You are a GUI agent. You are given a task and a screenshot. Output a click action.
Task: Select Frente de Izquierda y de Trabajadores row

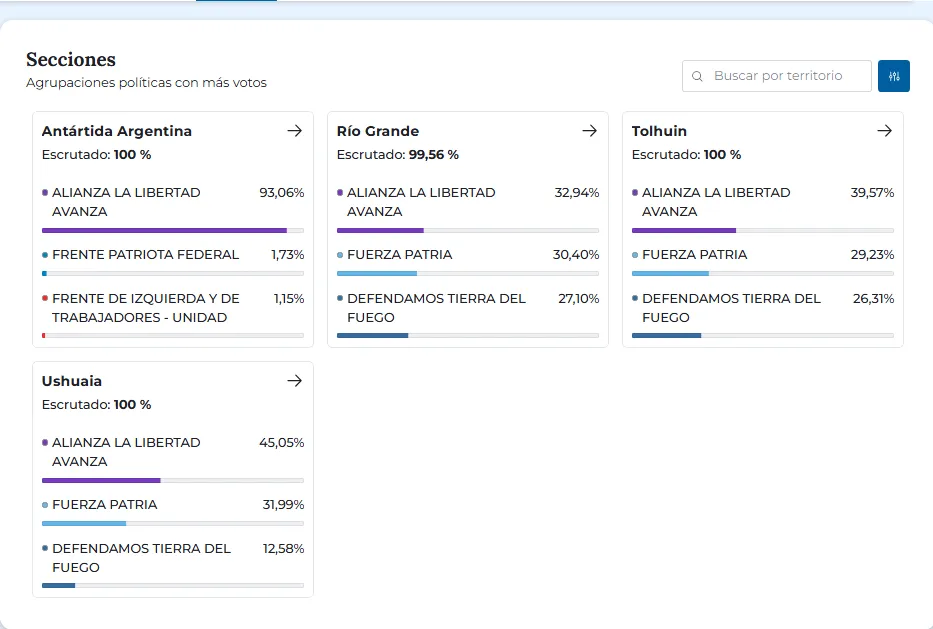[x=145, y=308]
